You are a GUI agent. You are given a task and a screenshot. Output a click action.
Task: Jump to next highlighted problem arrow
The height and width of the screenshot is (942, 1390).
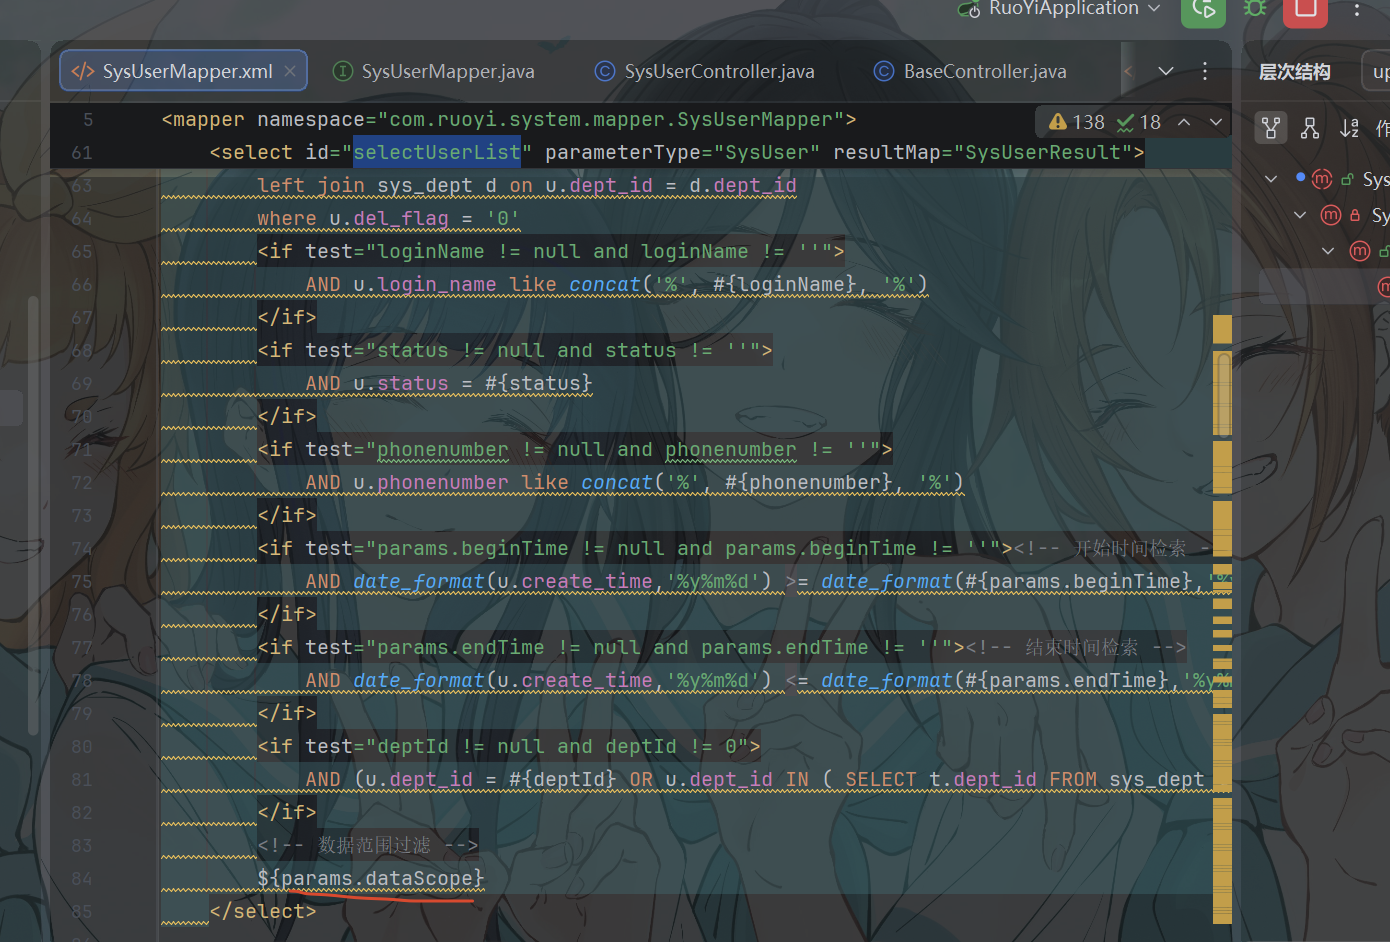coord(1216,122)
